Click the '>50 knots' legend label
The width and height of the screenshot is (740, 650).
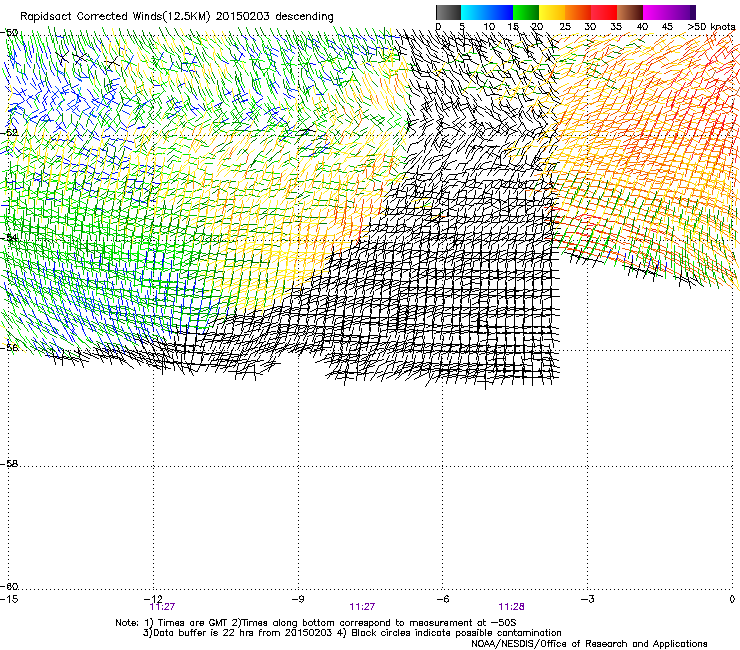click(711, 27)
